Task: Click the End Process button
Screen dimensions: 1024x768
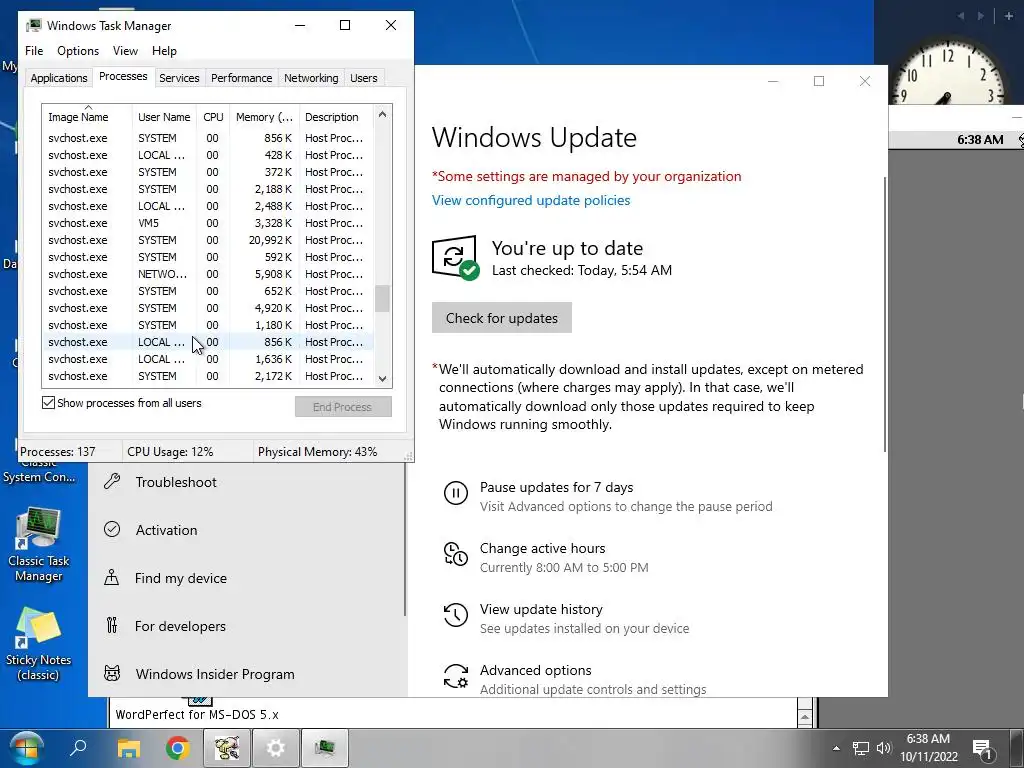Action: click(x=343, y=407)
